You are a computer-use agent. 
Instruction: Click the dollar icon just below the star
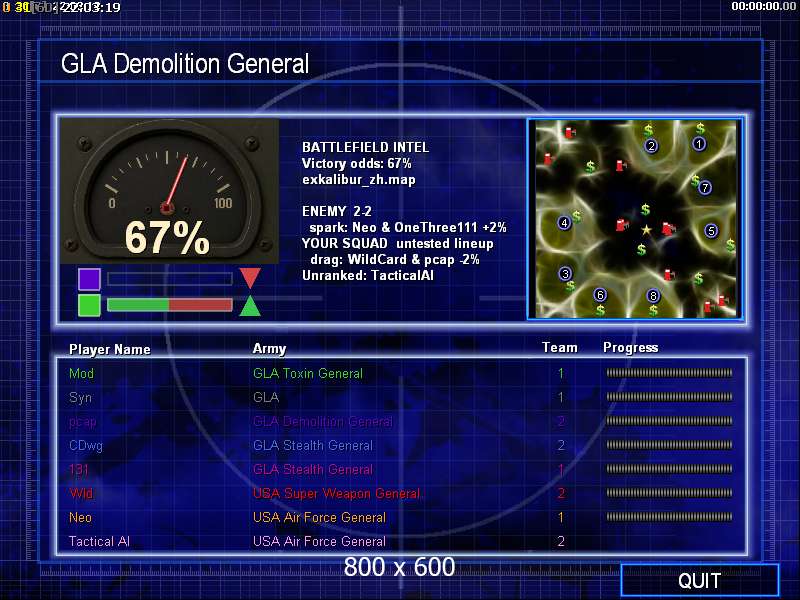click(x=641, y=249)
